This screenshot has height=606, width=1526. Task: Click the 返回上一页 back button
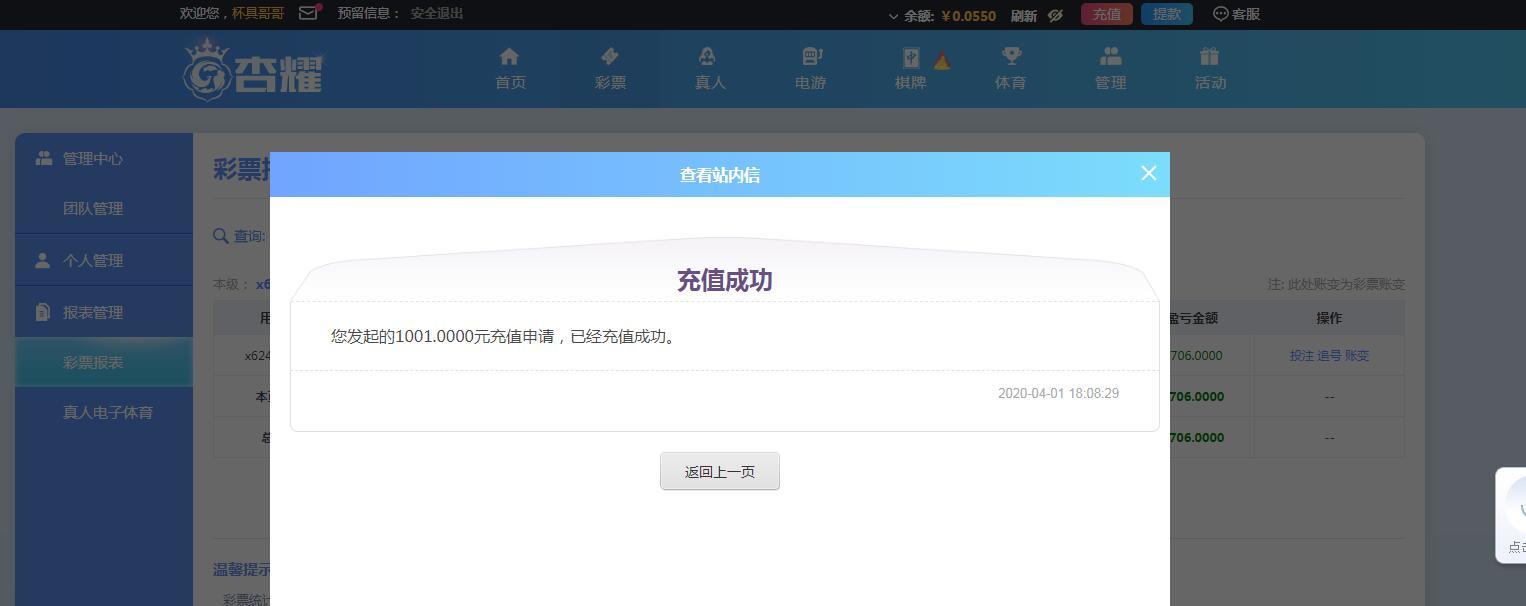point(719,471)
